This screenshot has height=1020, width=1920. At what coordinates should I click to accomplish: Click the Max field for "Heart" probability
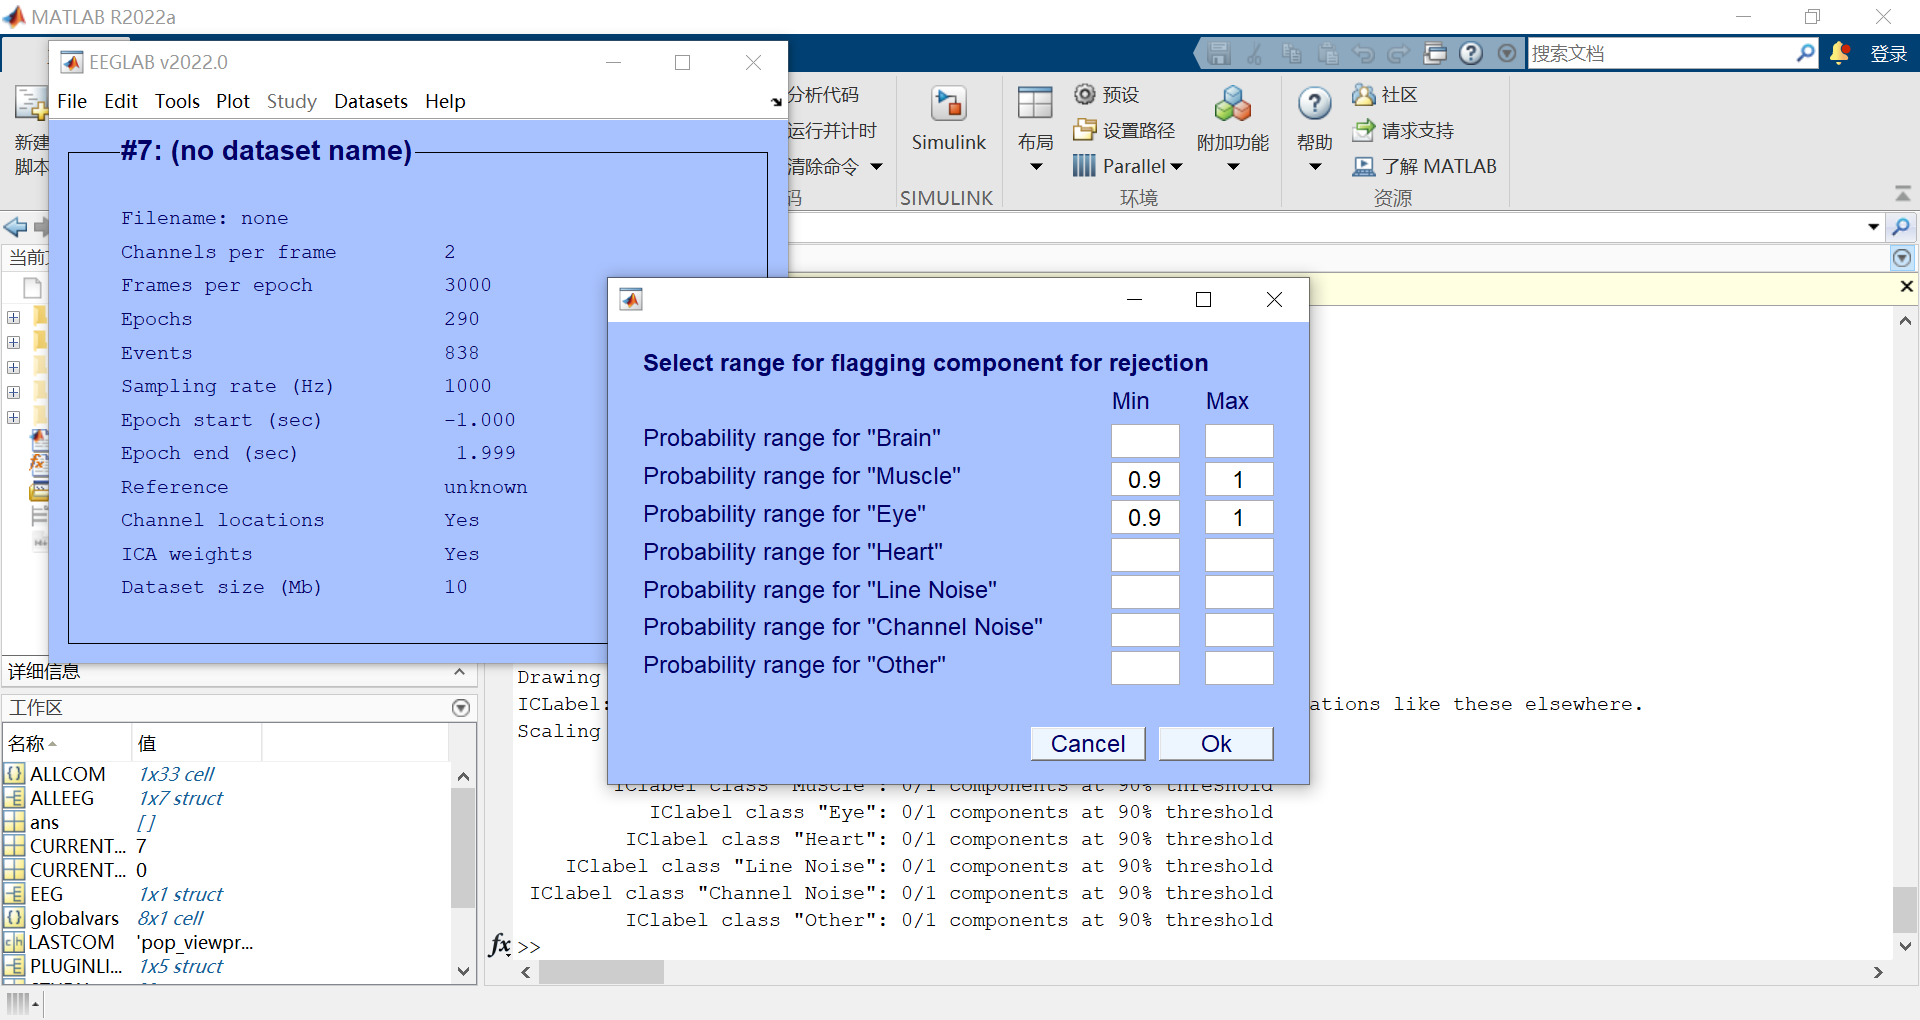(1239, 555)
